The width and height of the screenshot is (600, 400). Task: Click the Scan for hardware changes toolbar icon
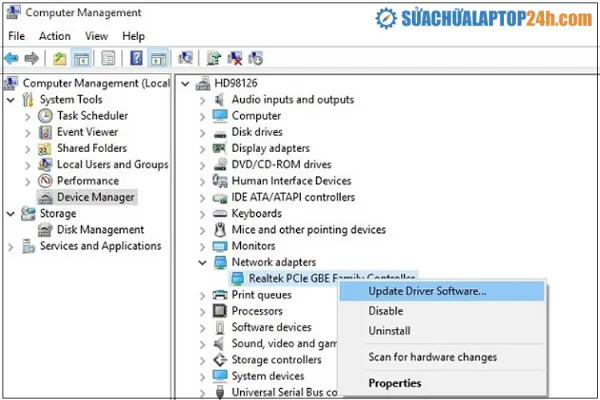pyautogui.click(x=186, y=58)
